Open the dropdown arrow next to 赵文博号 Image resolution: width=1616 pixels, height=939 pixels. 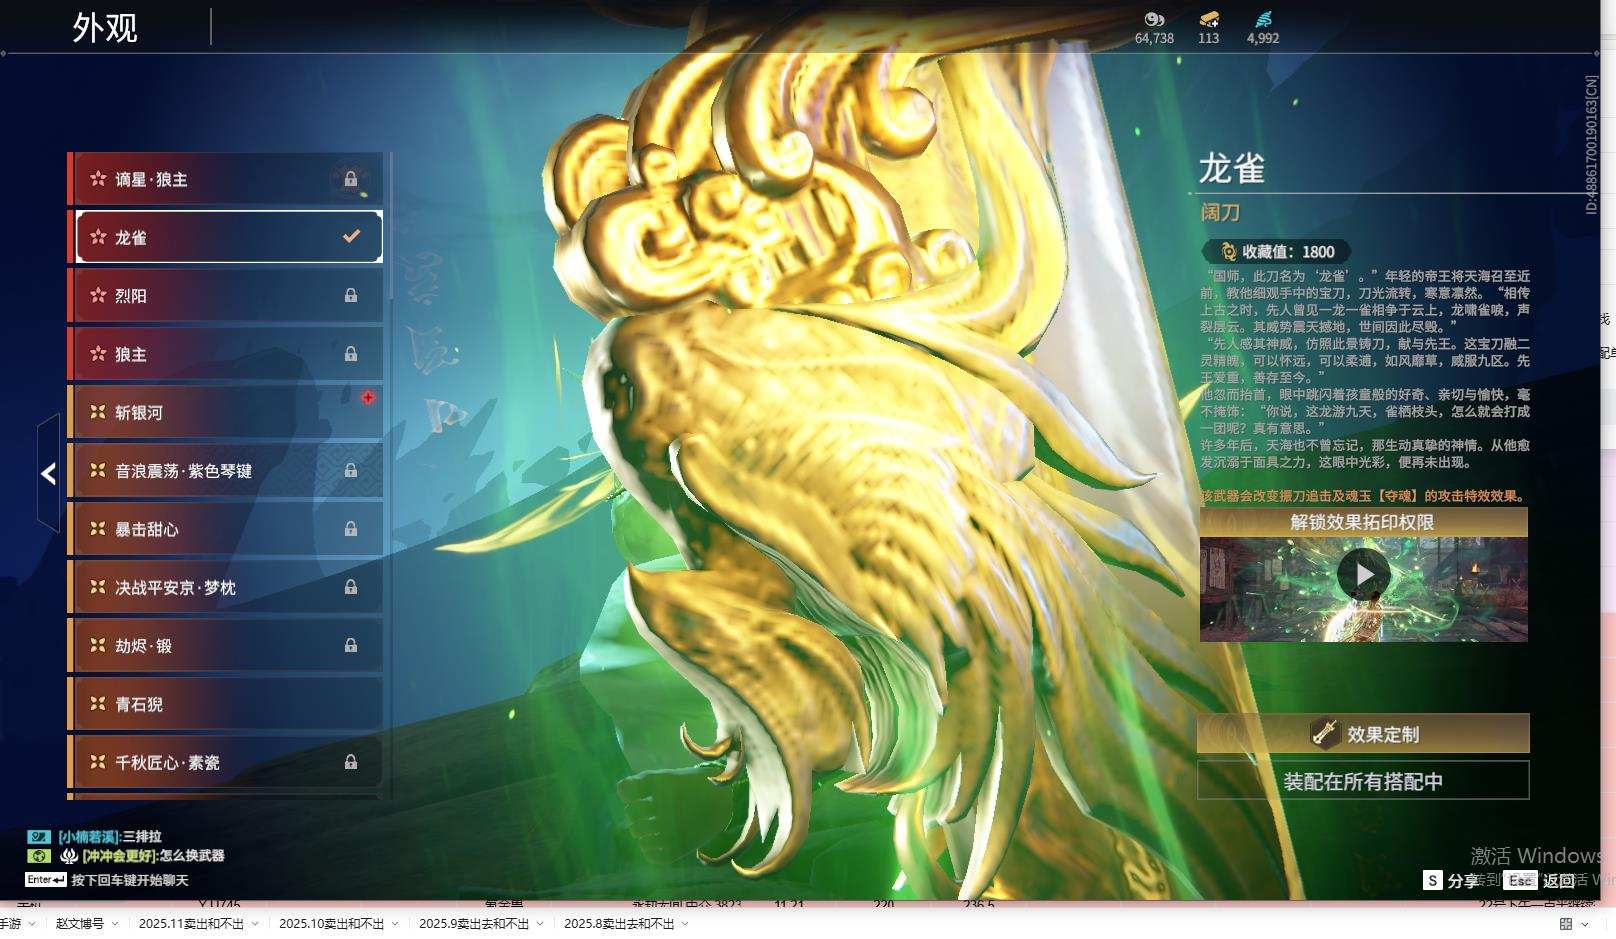[115, 924]
